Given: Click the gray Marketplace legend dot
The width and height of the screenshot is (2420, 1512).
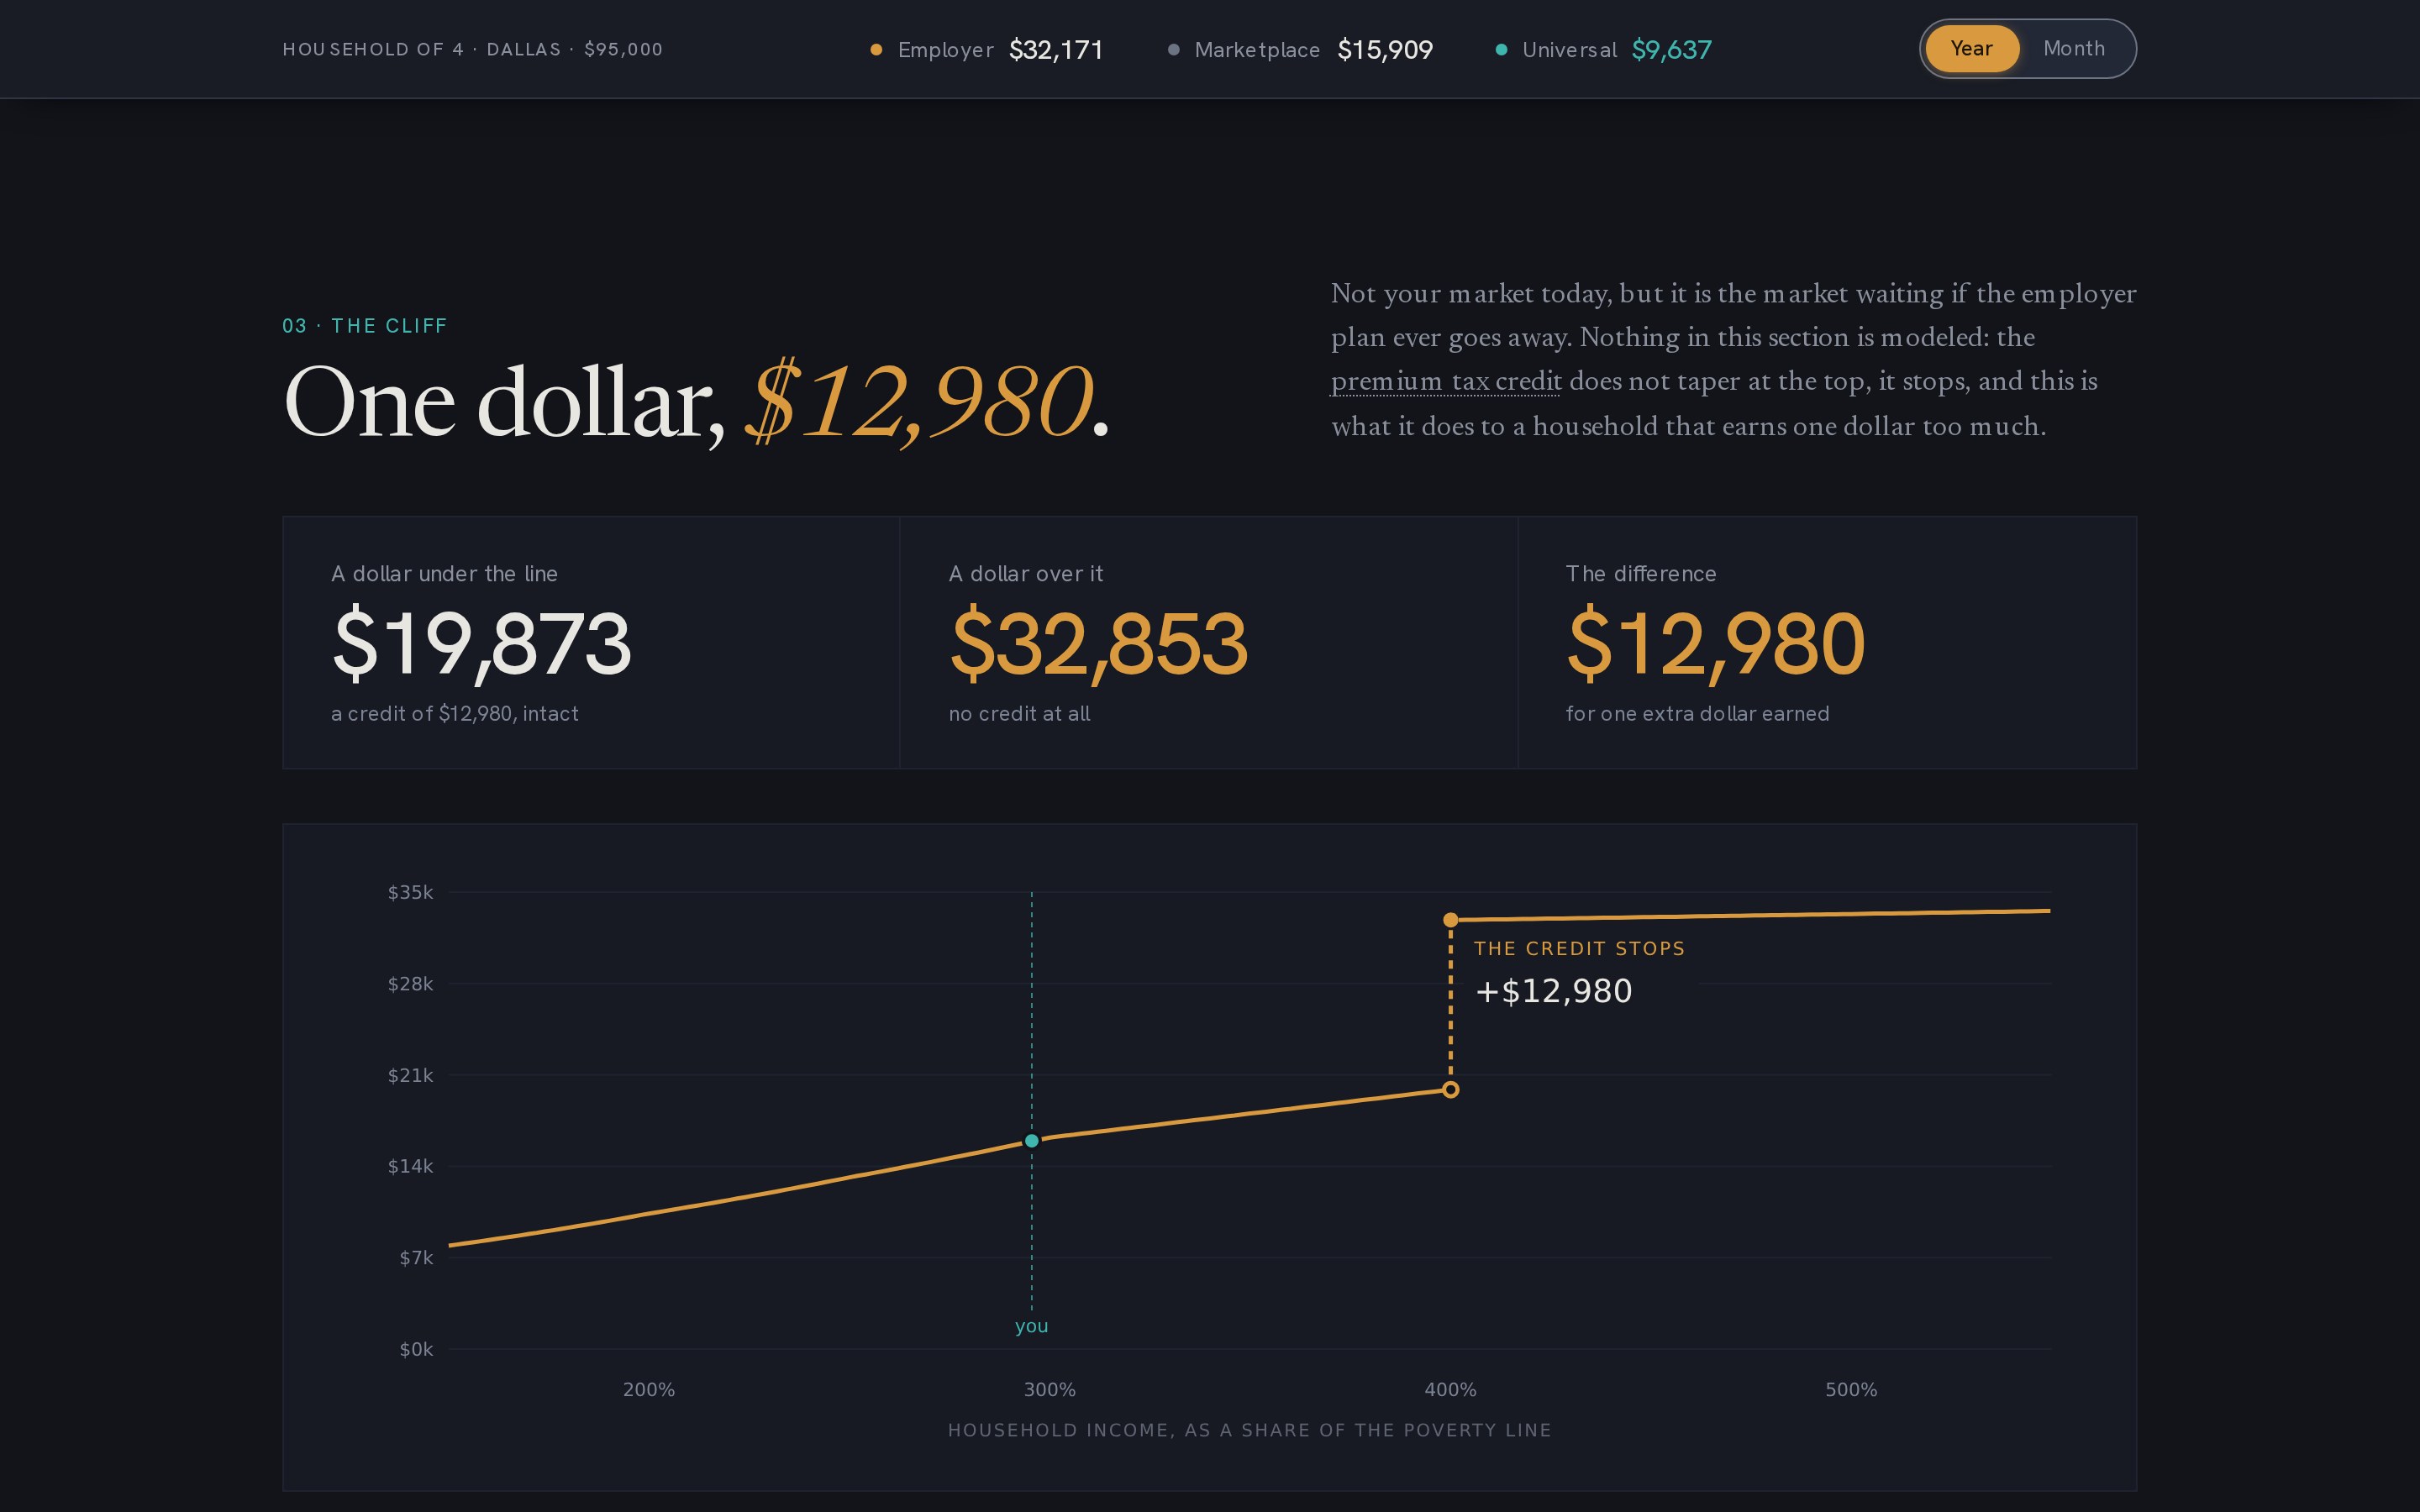Looking at the screenshot, I should pyautogui.click(x=1173, y=50).
